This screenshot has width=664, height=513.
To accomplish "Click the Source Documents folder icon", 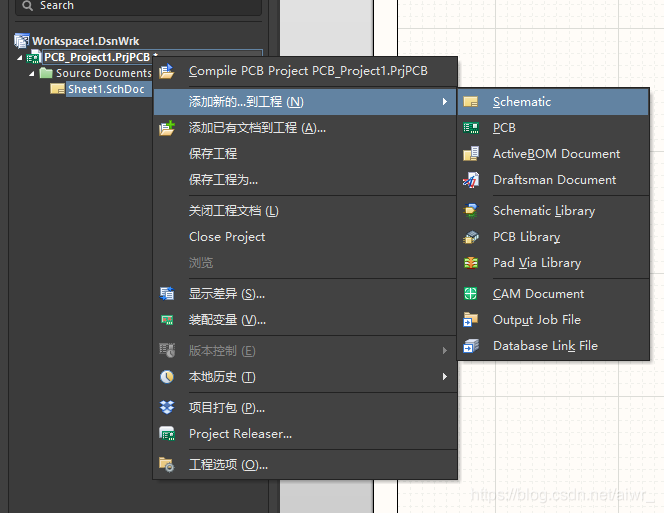I will coord(46,73).
